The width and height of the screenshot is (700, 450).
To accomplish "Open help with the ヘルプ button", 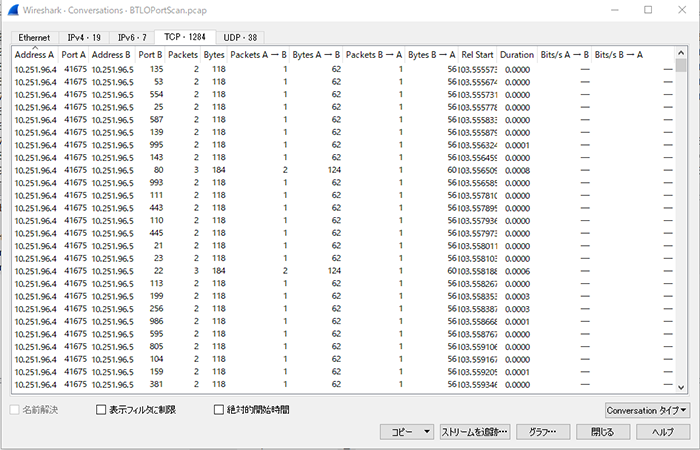I will pyautogui.click(x=662, y=432).
